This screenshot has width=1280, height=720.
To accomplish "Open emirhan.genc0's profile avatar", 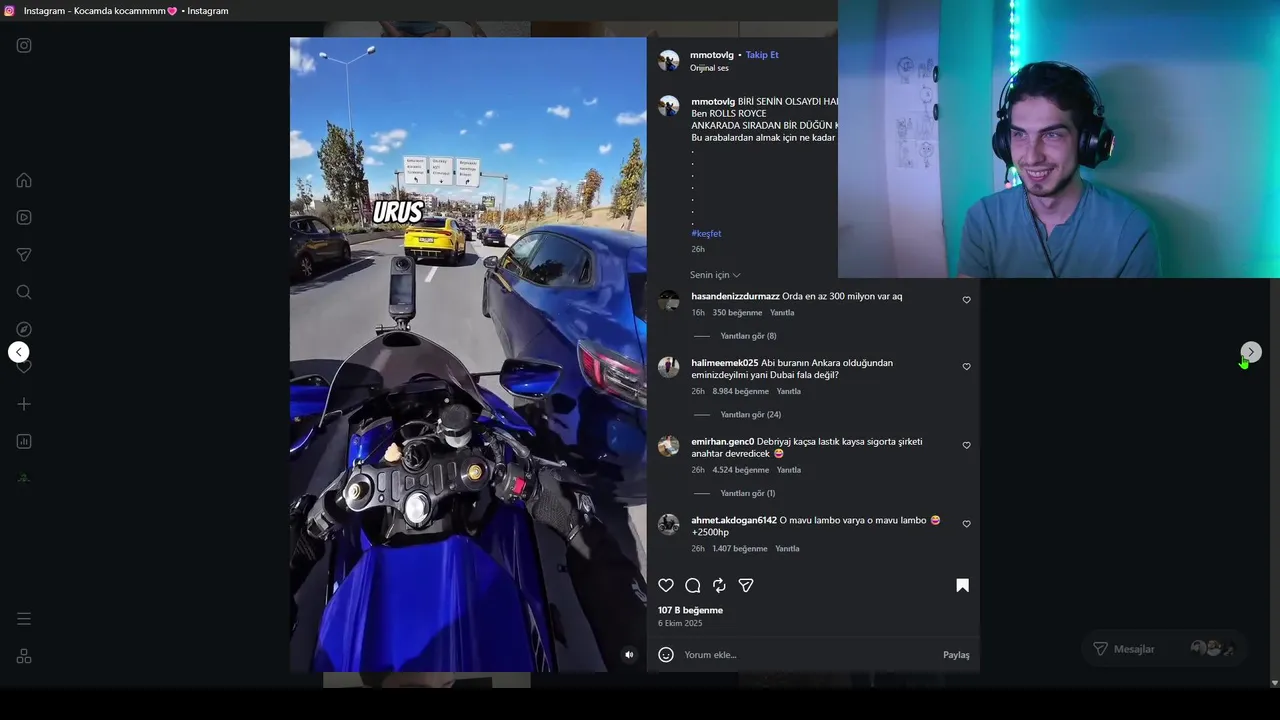I will (x=669, y=446).
